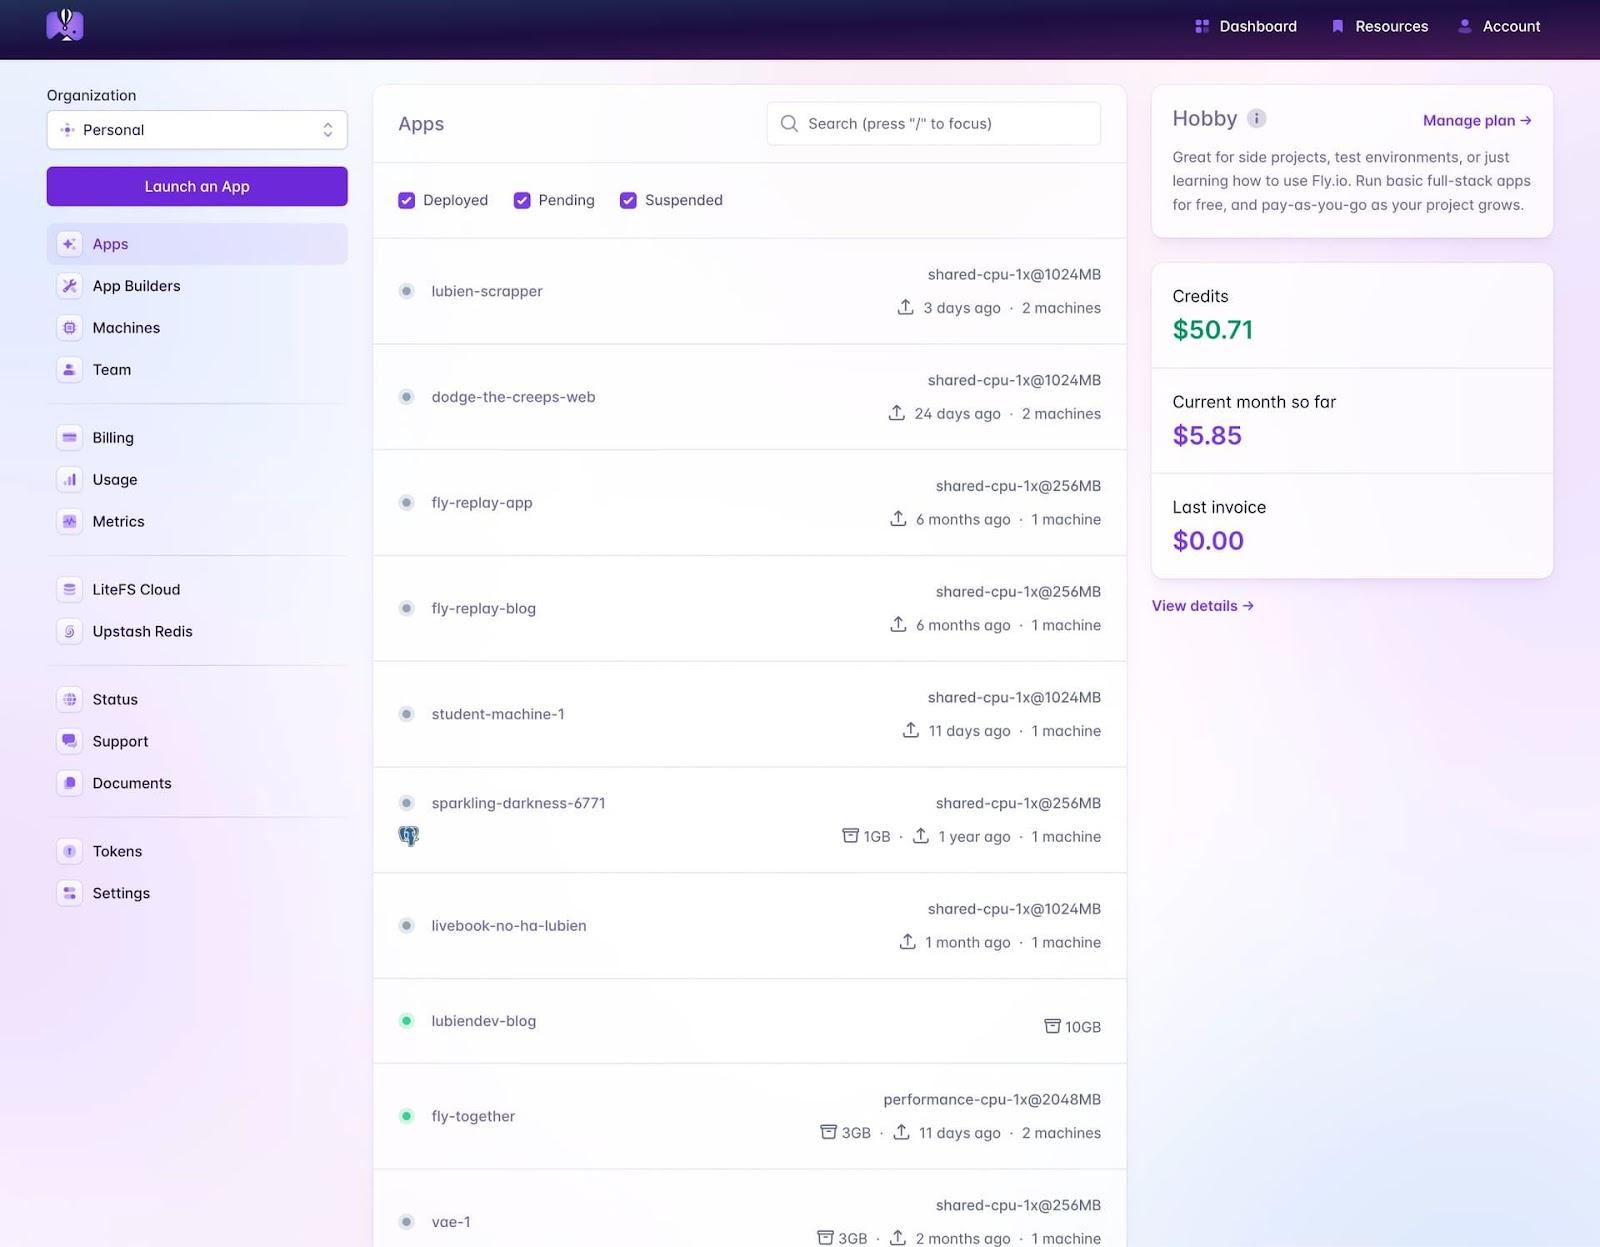Click the Fly.io logo at top left
Image resolution: width=1600 pixels, height=1247 pixels.
click(x=65, y=26)
